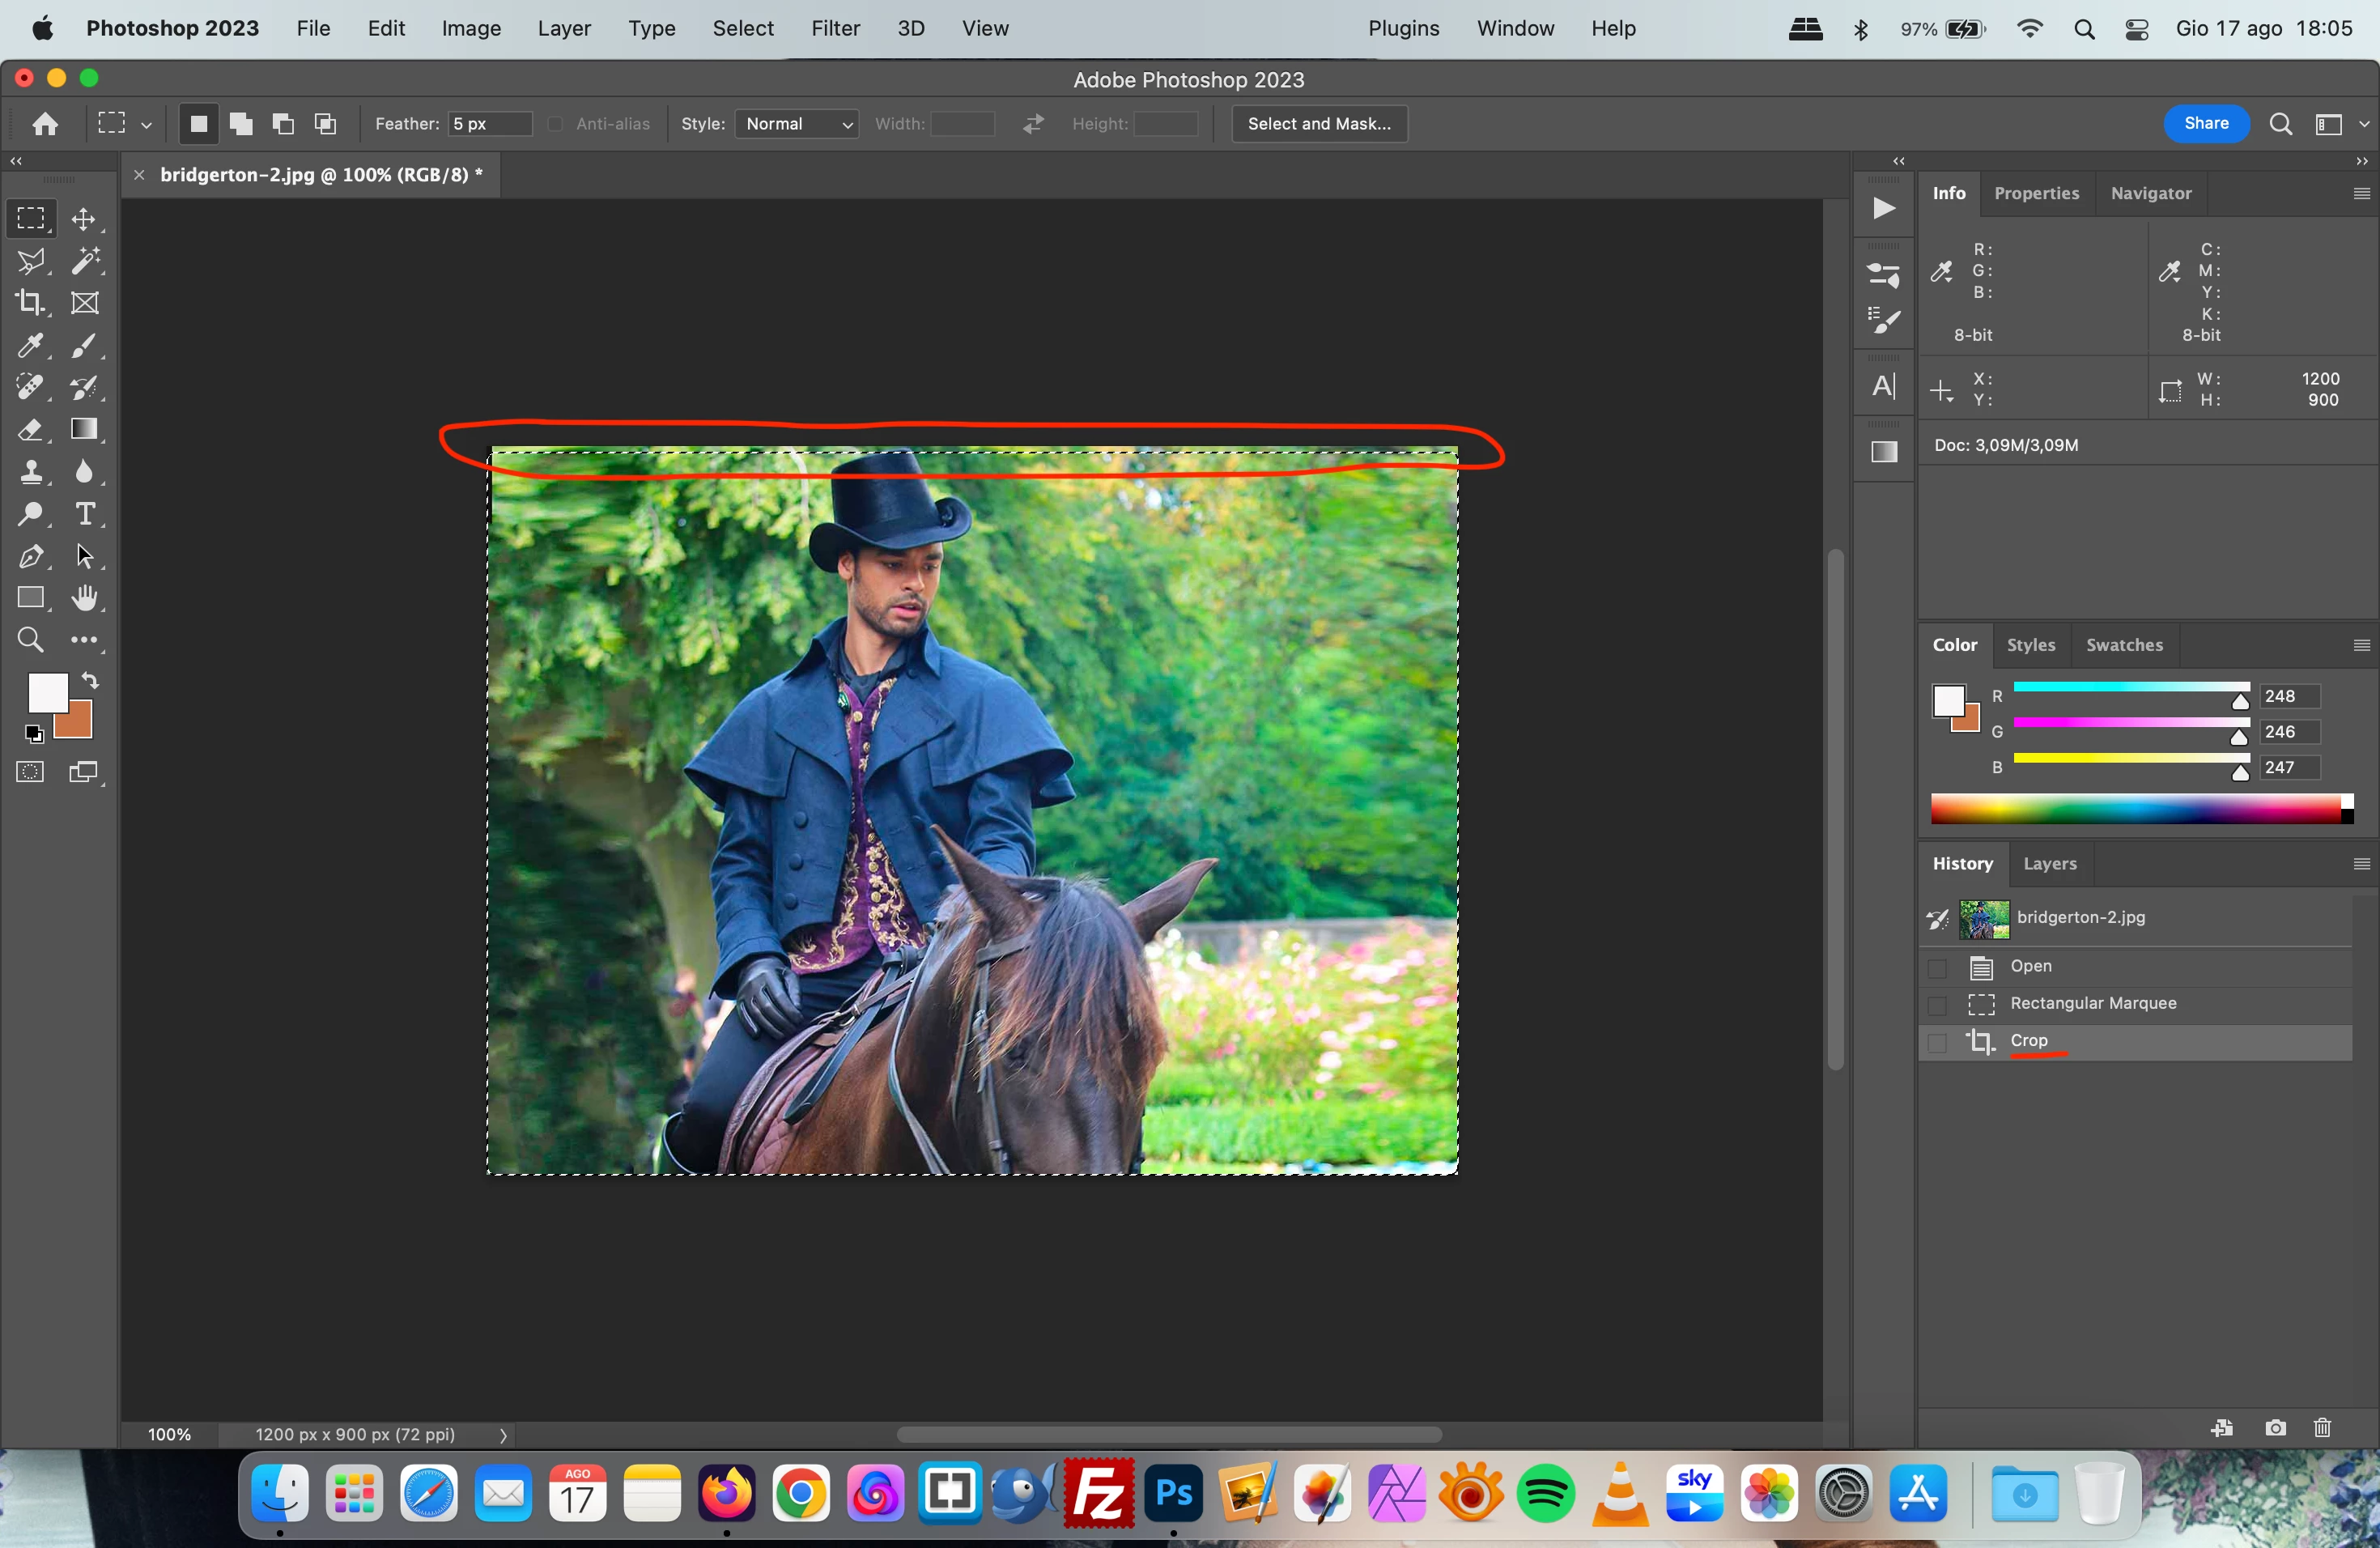
Task: Select the Zoom tool in toolbar
Action: coord(30,640)
